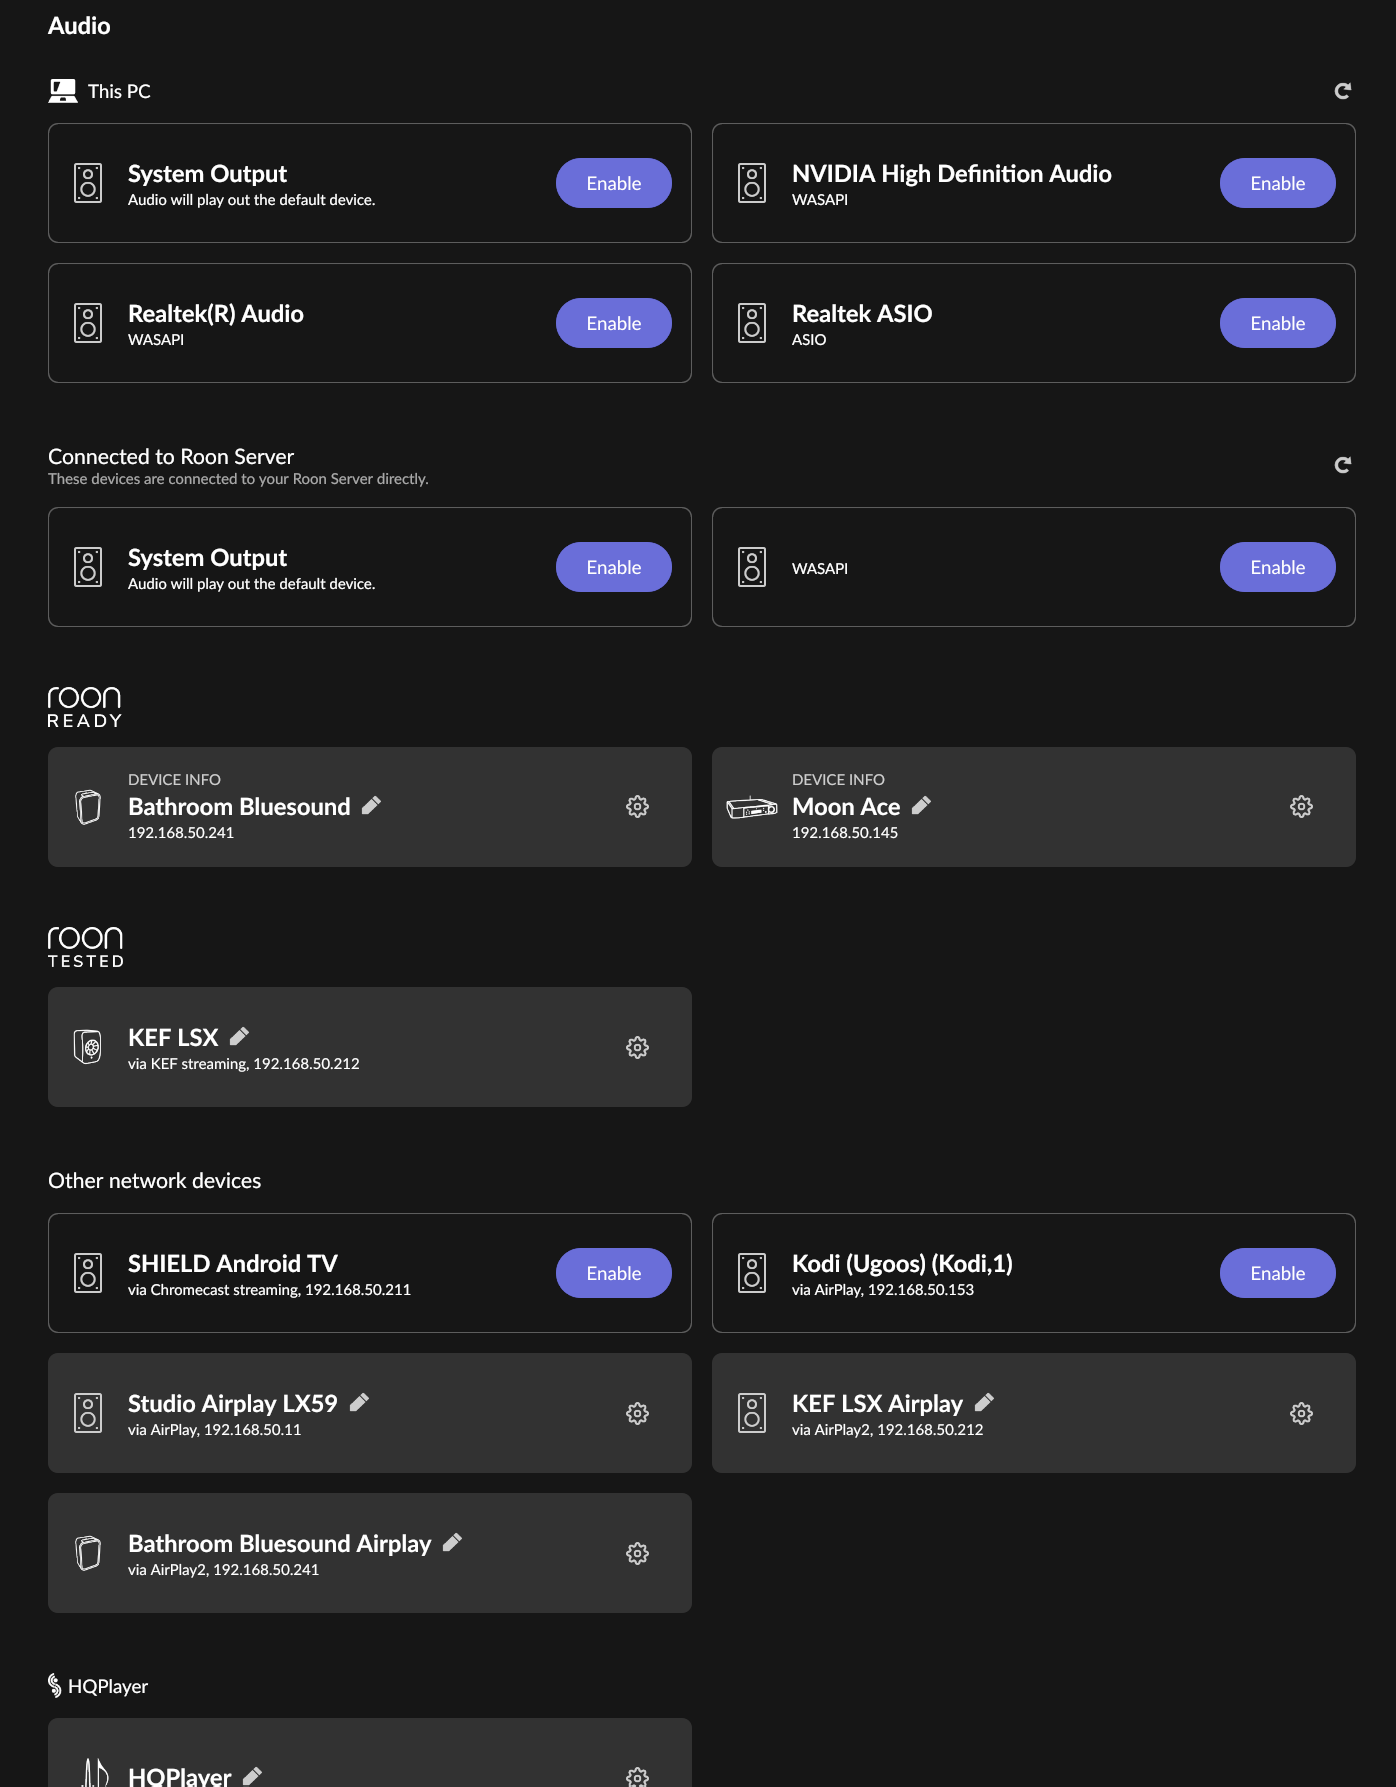Refresh the This PC device list

coord(1343,91)
